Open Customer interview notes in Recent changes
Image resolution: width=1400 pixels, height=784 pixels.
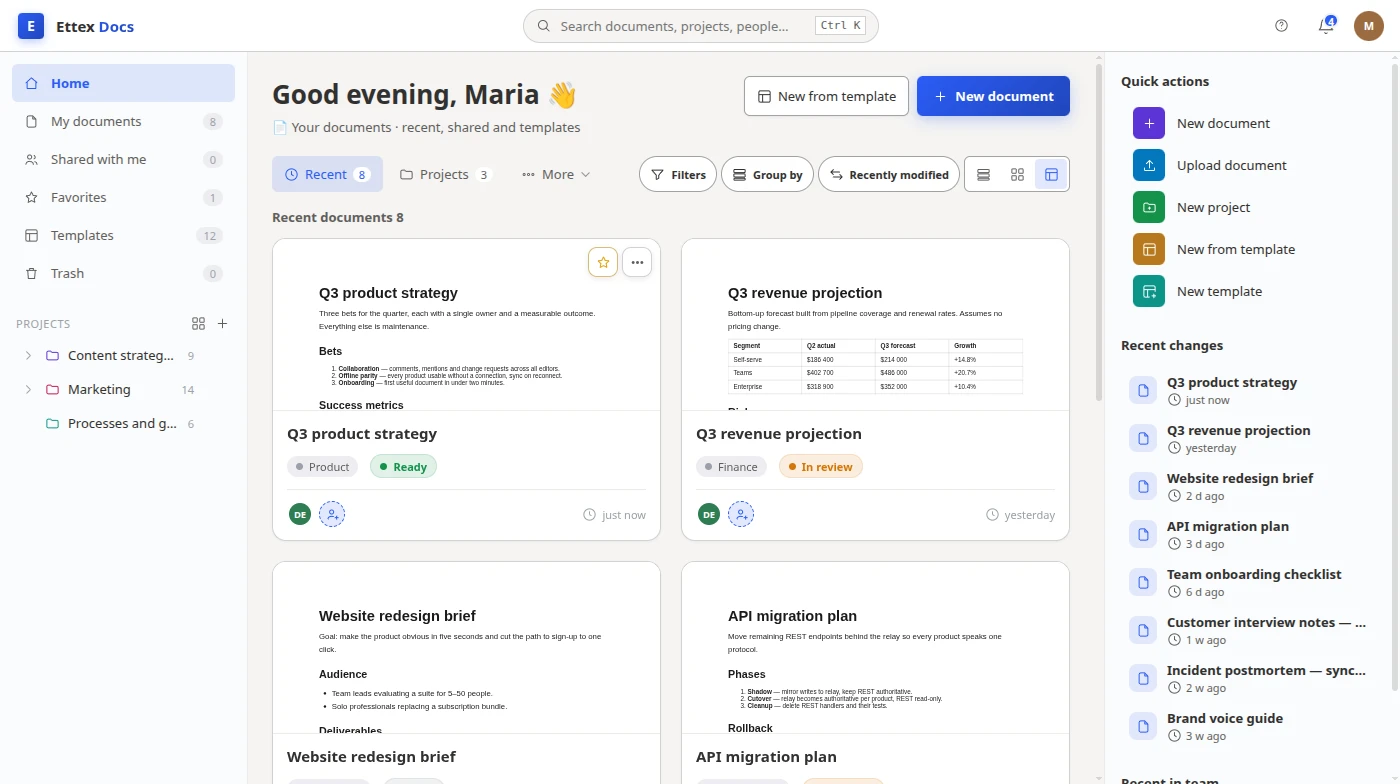point(1247,630)
